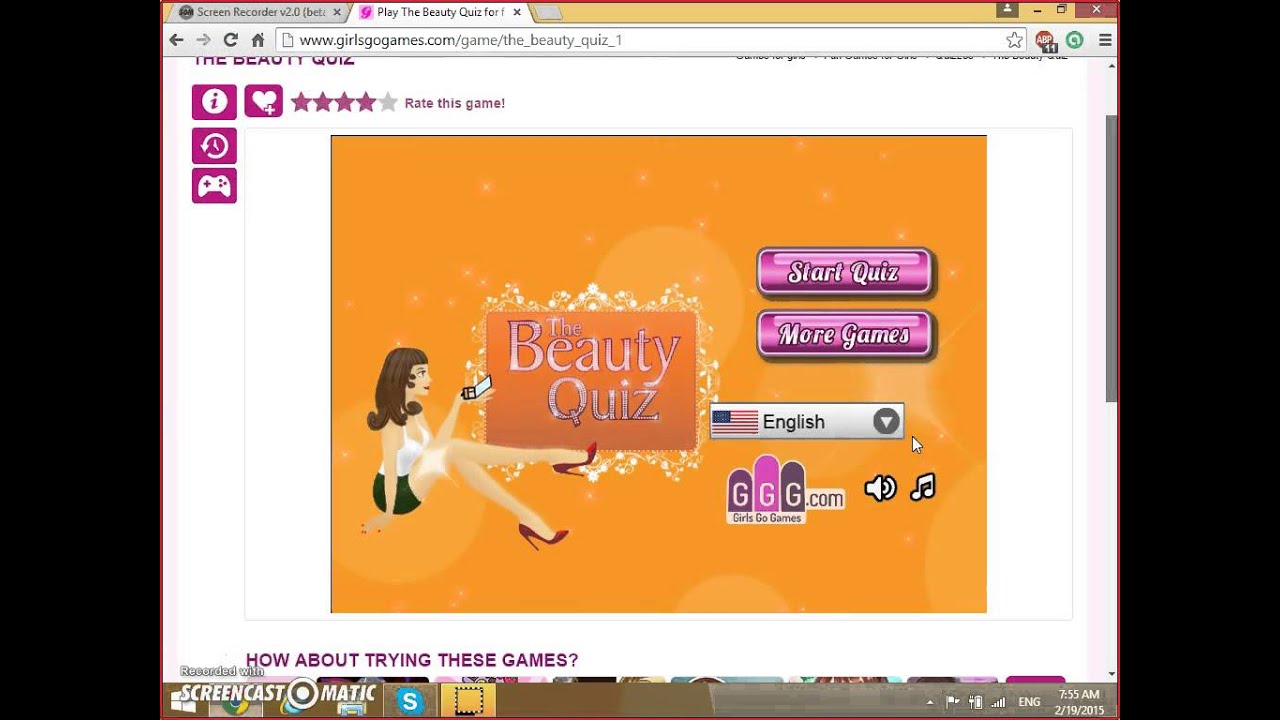The width and height of the screenshot is (1280, 720).
Task: Open More Games button
Action: click(x=845, y=335)
